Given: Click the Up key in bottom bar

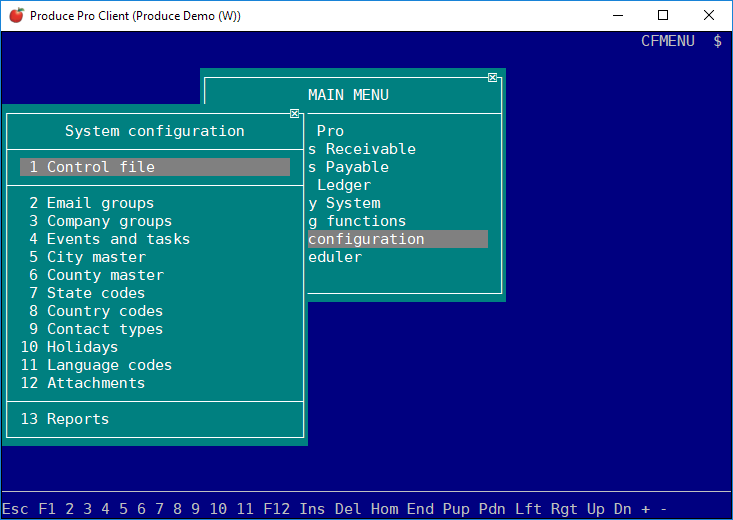Looking at the screenshot, I should (x=596, y=509).
